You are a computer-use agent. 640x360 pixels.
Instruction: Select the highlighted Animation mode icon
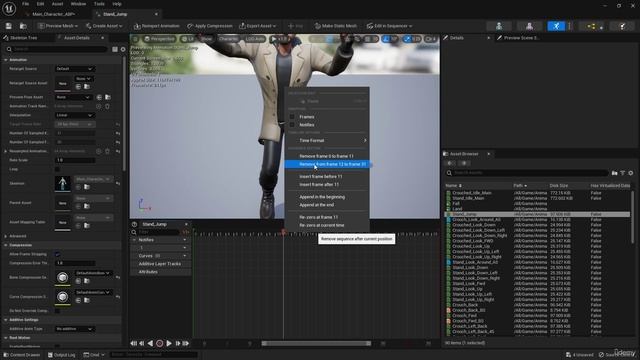coord(556,26)
